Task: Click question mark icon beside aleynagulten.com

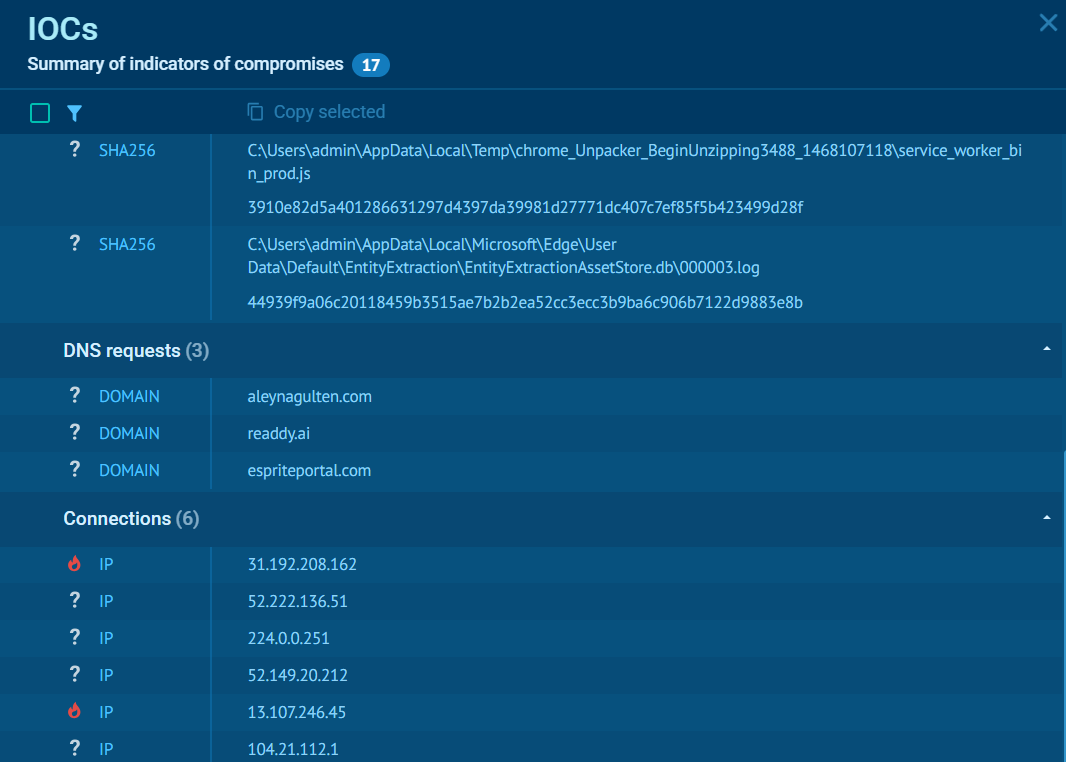Action: coord(74,396)
